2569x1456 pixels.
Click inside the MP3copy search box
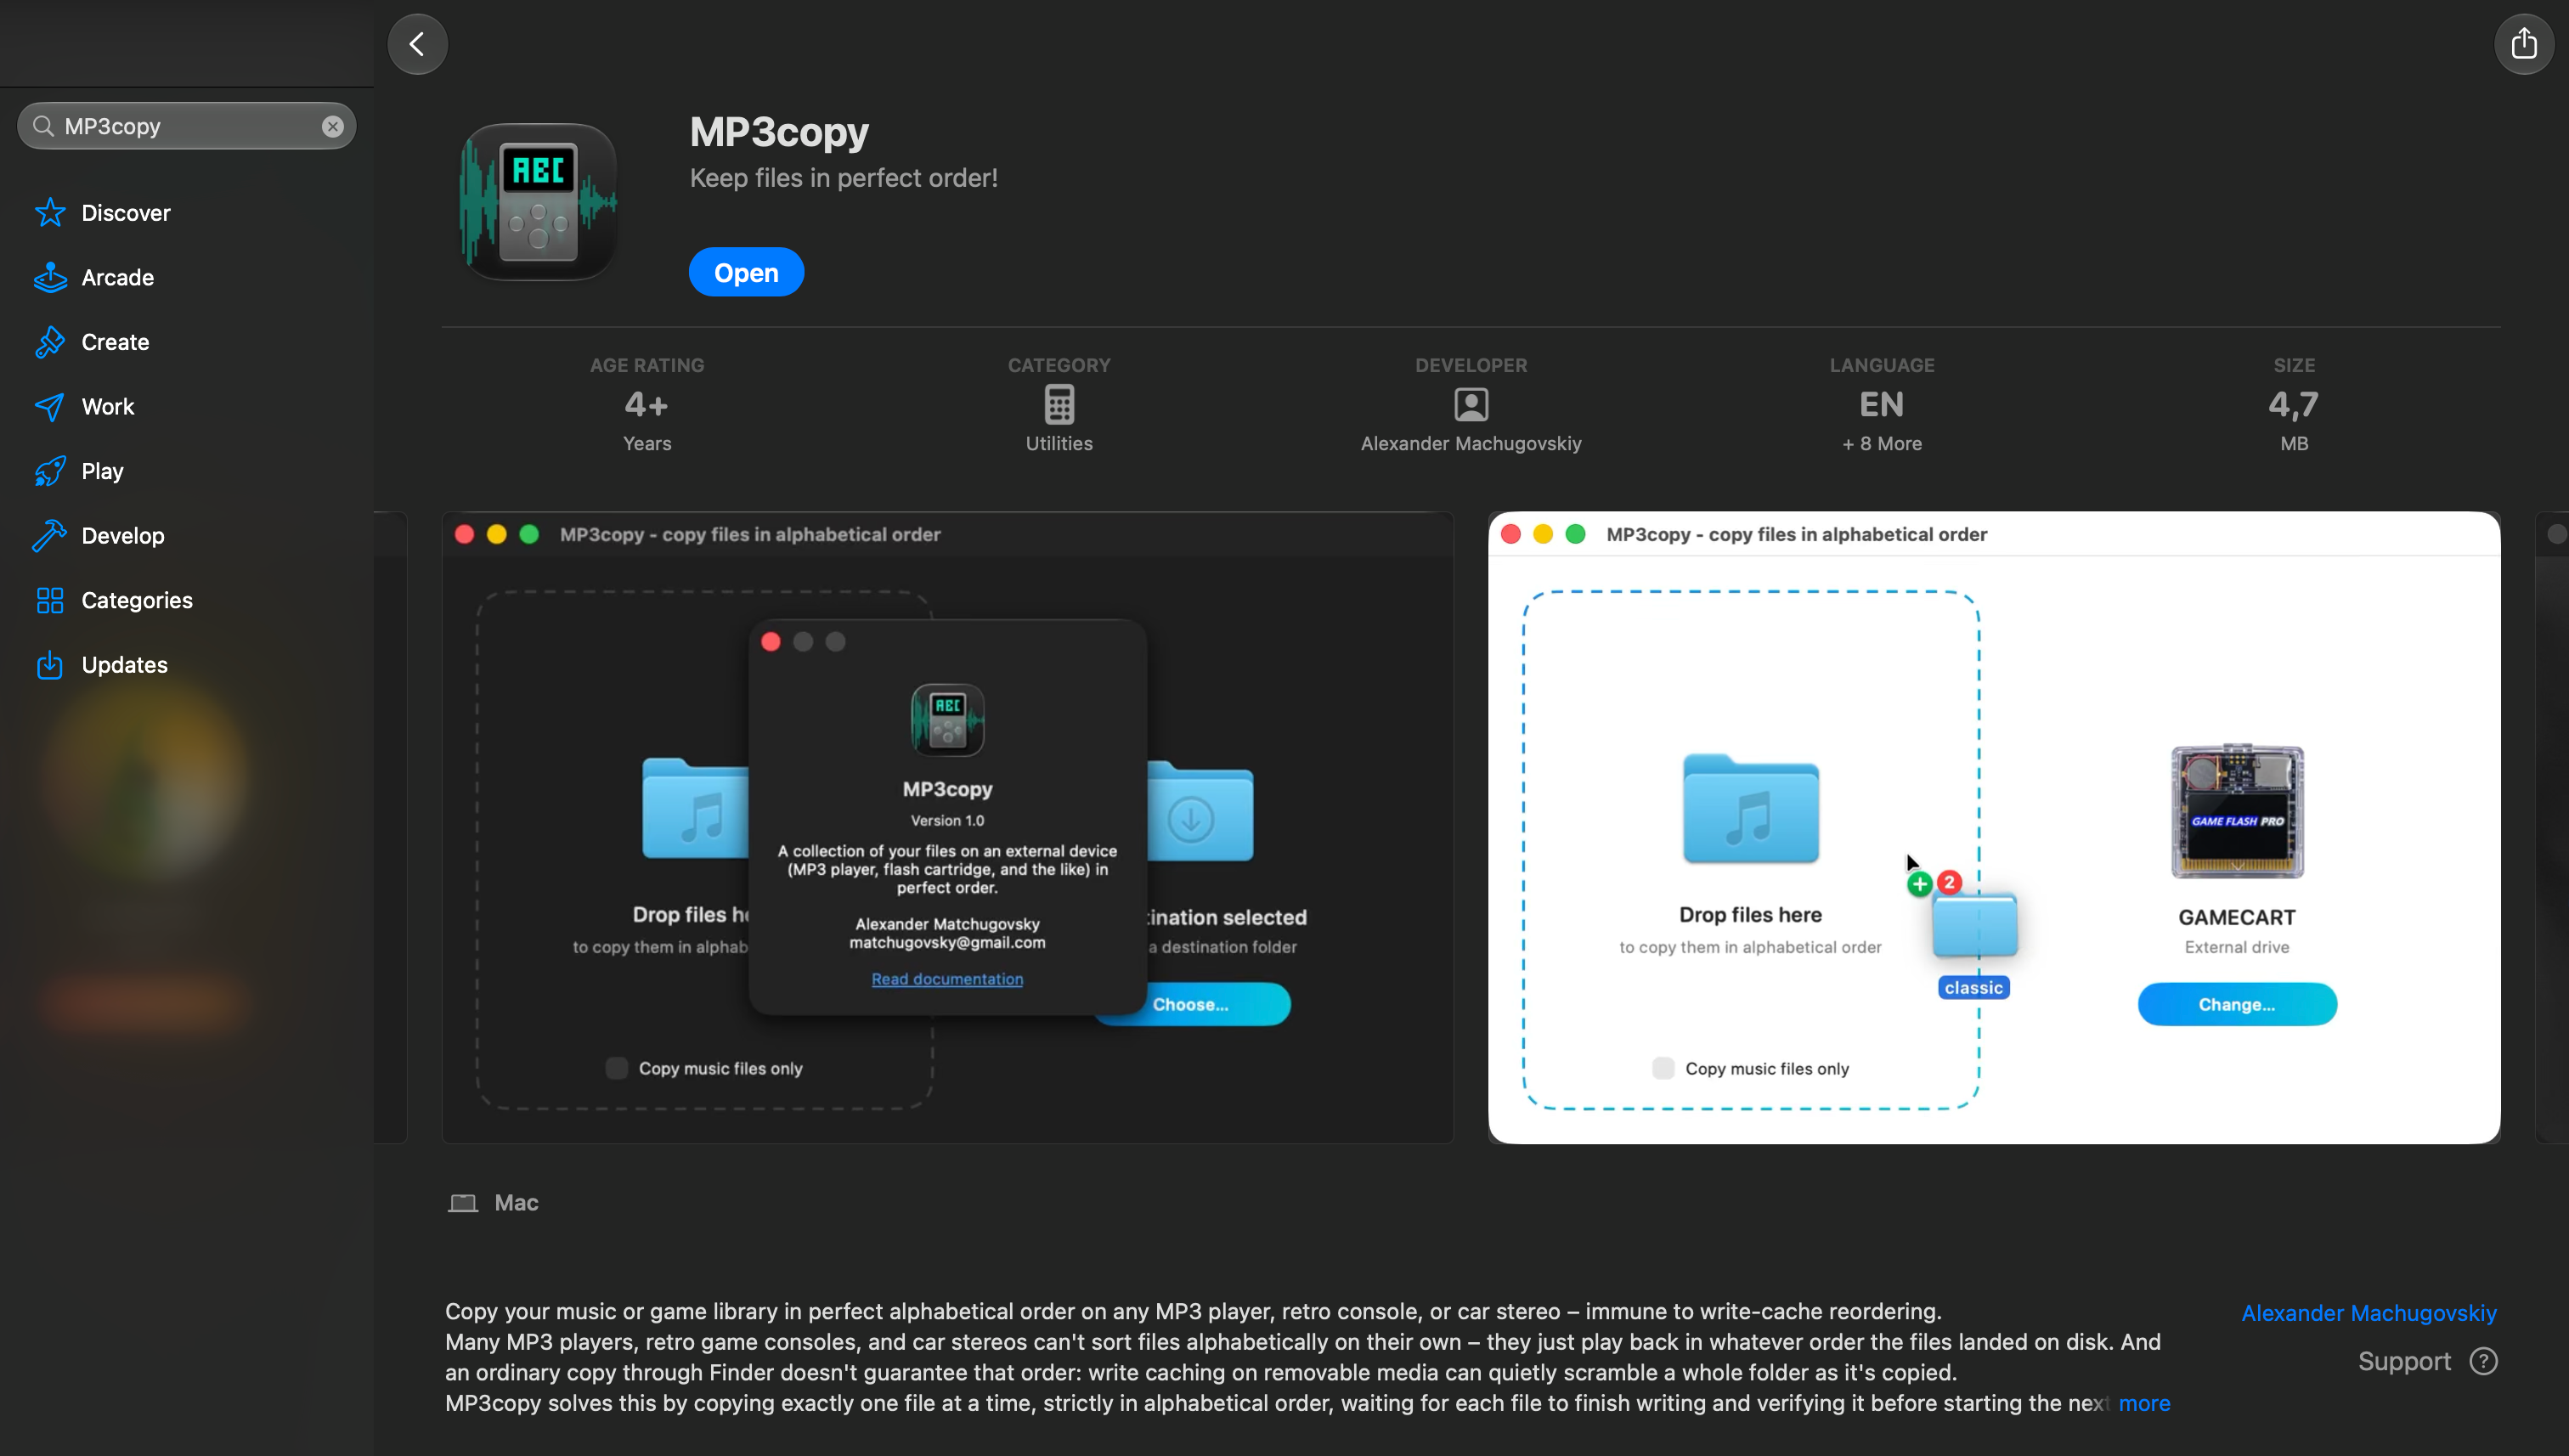pos(187,126)
